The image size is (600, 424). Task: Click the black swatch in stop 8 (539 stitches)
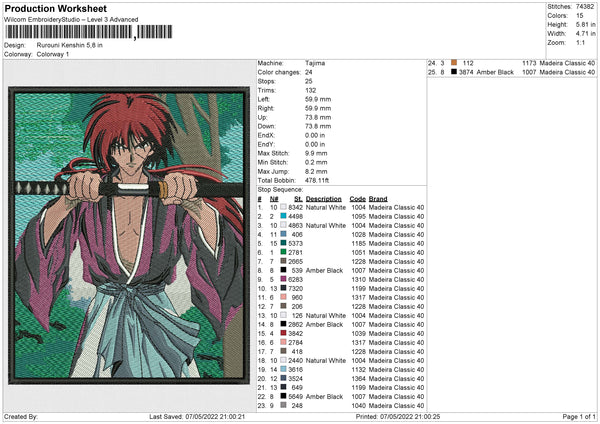(x=283, y=270)
